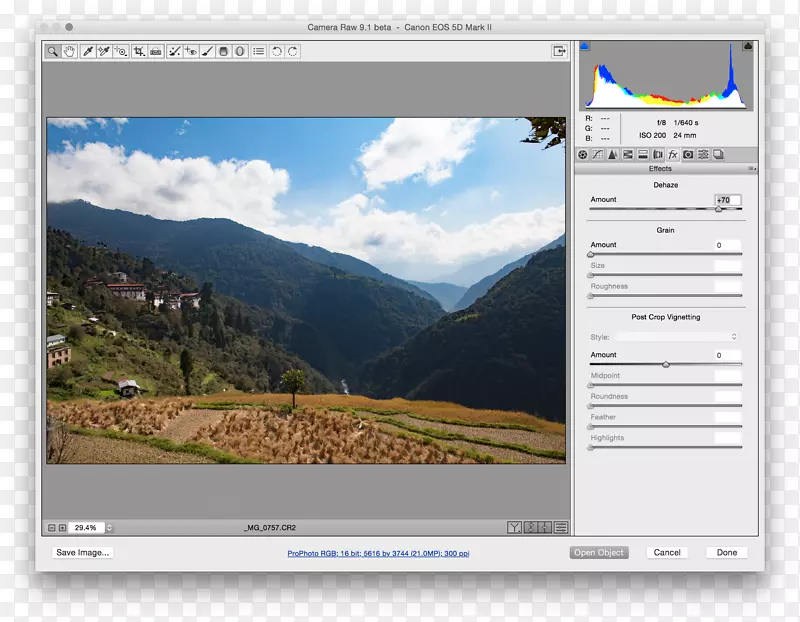Toggle the shadow clipping warning on histogram

(x=583, y=45)
